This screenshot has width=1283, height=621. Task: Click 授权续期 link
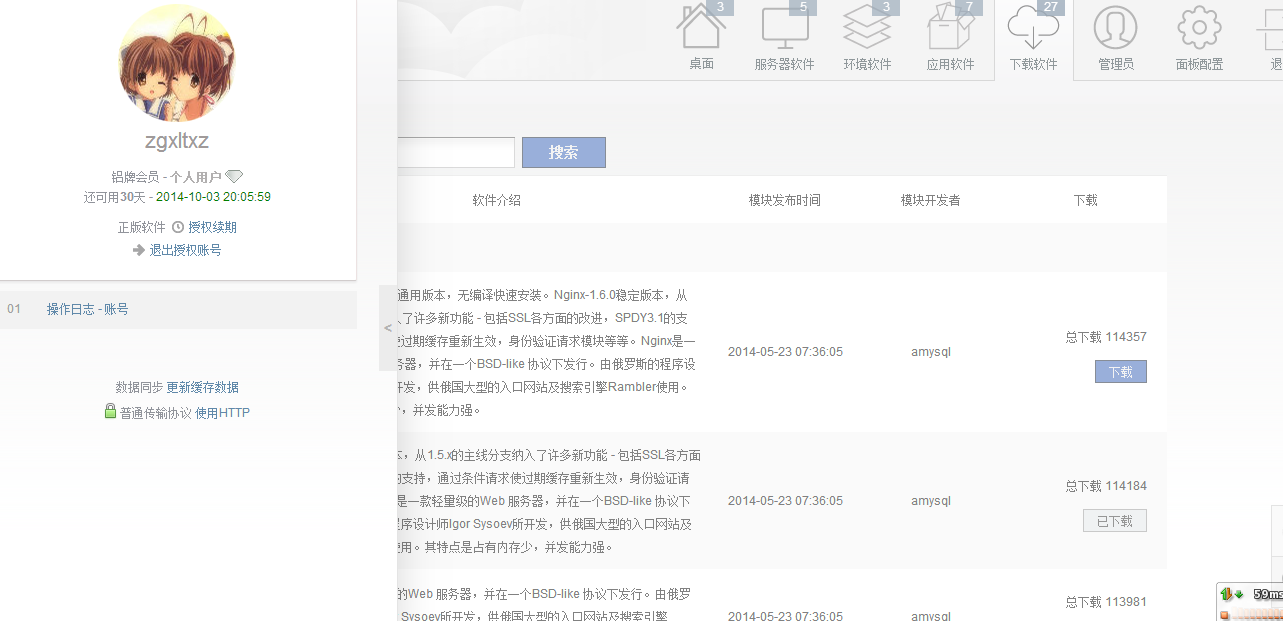point(212,227)
